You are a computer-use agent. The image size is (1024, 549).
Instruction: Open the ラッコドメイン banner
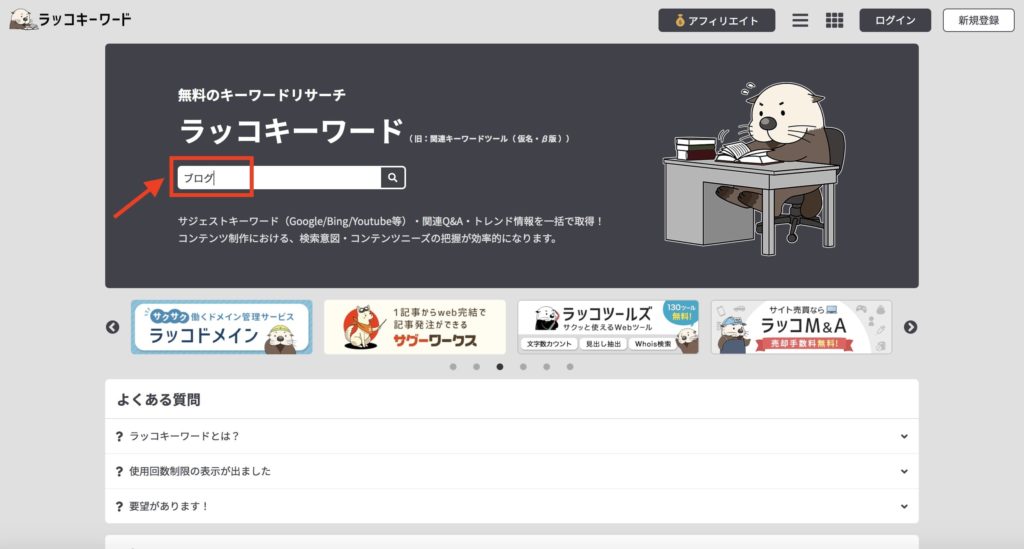221,327
